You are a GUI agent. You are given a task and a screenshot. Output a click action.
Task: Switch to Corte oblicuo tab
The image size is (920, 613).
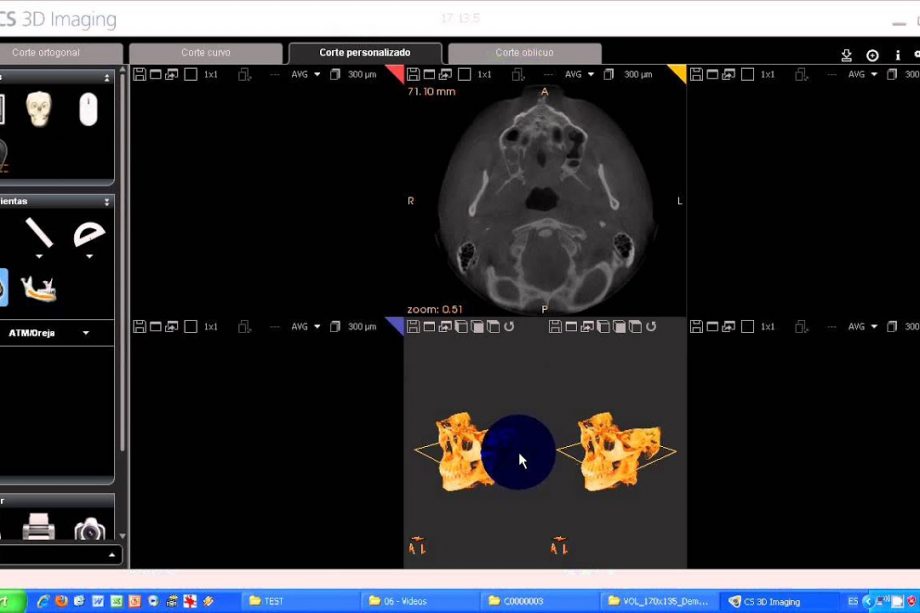[525, 53]
